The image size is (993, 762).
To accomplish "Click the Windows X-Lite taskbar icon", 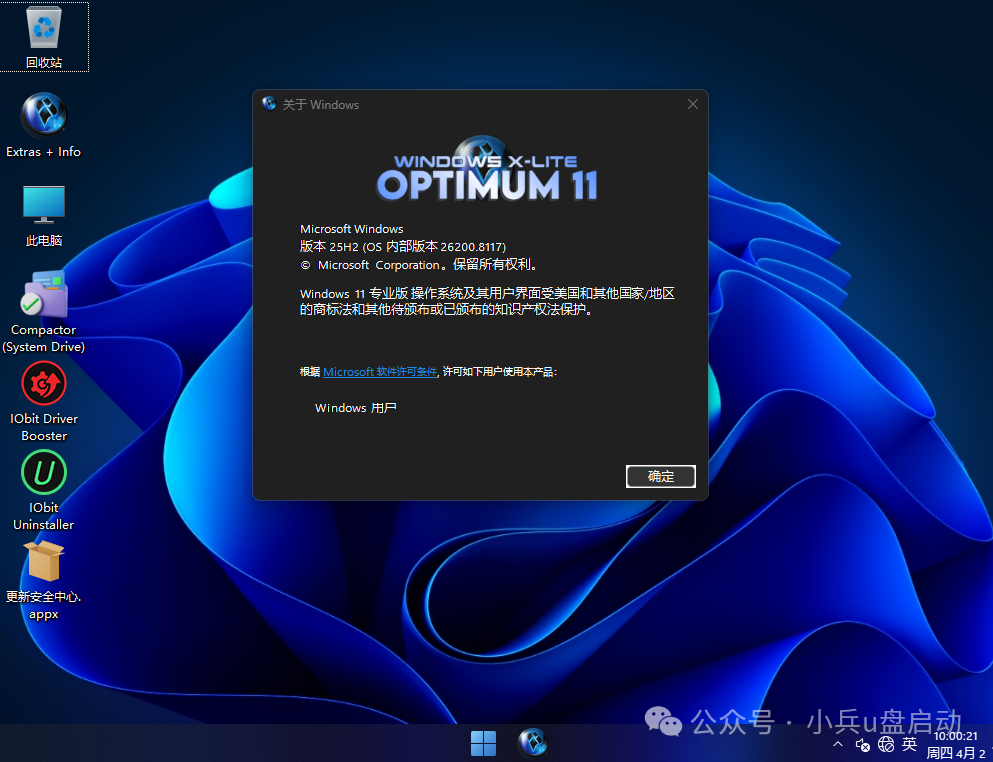I will 532,742.
